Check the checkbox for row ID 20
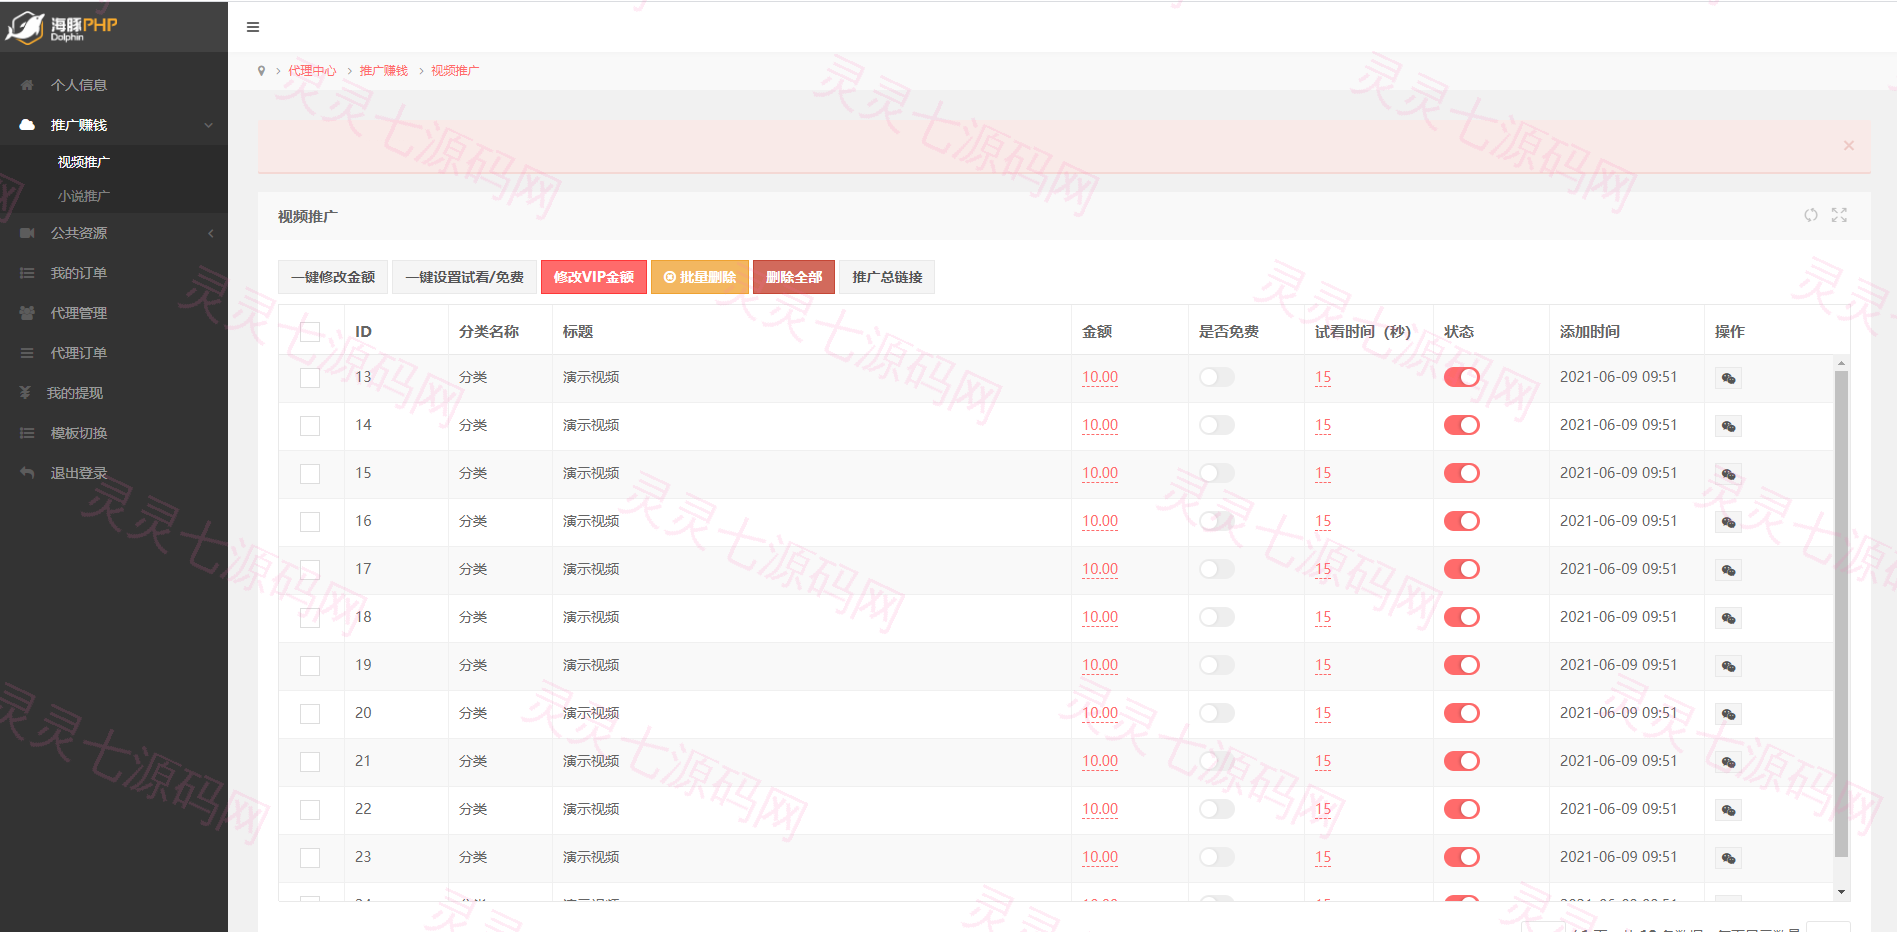This screenshot has height=932, width=1897. [x=310, y=714]
